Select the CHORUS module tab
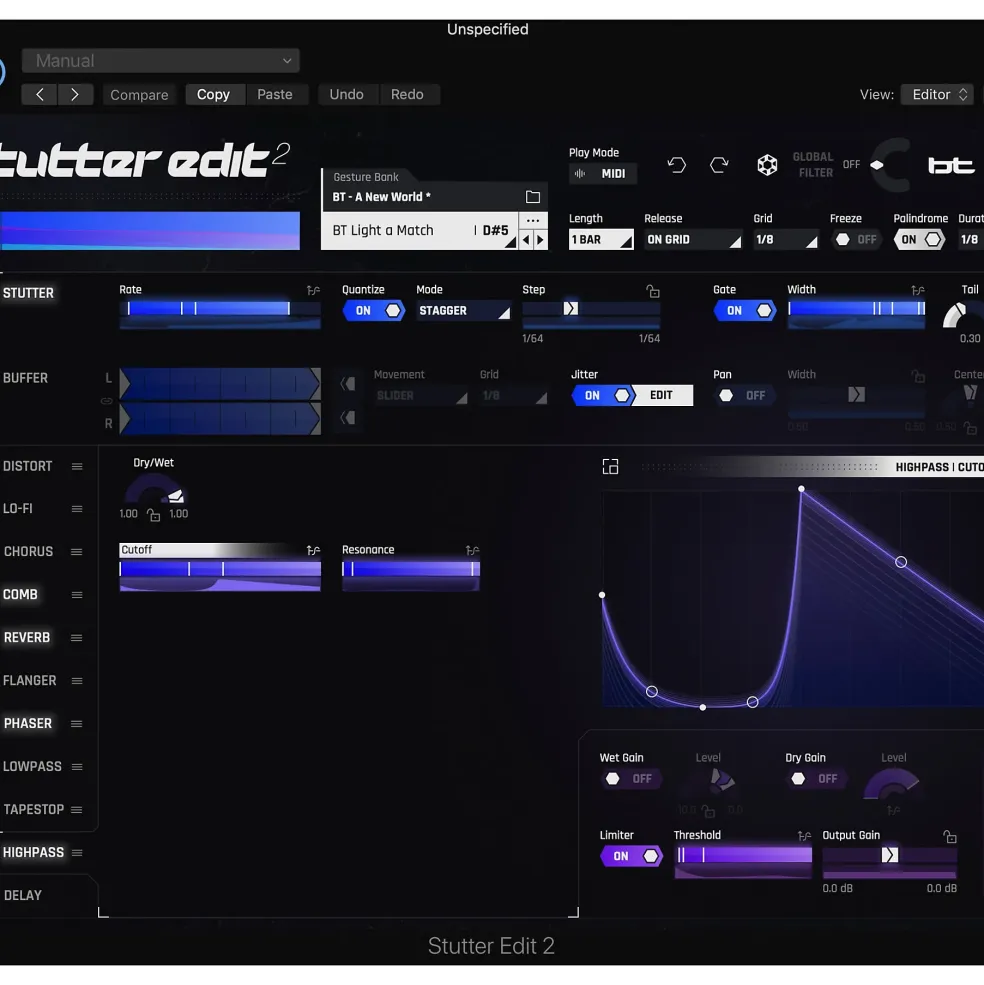 [x=28, y=552]
